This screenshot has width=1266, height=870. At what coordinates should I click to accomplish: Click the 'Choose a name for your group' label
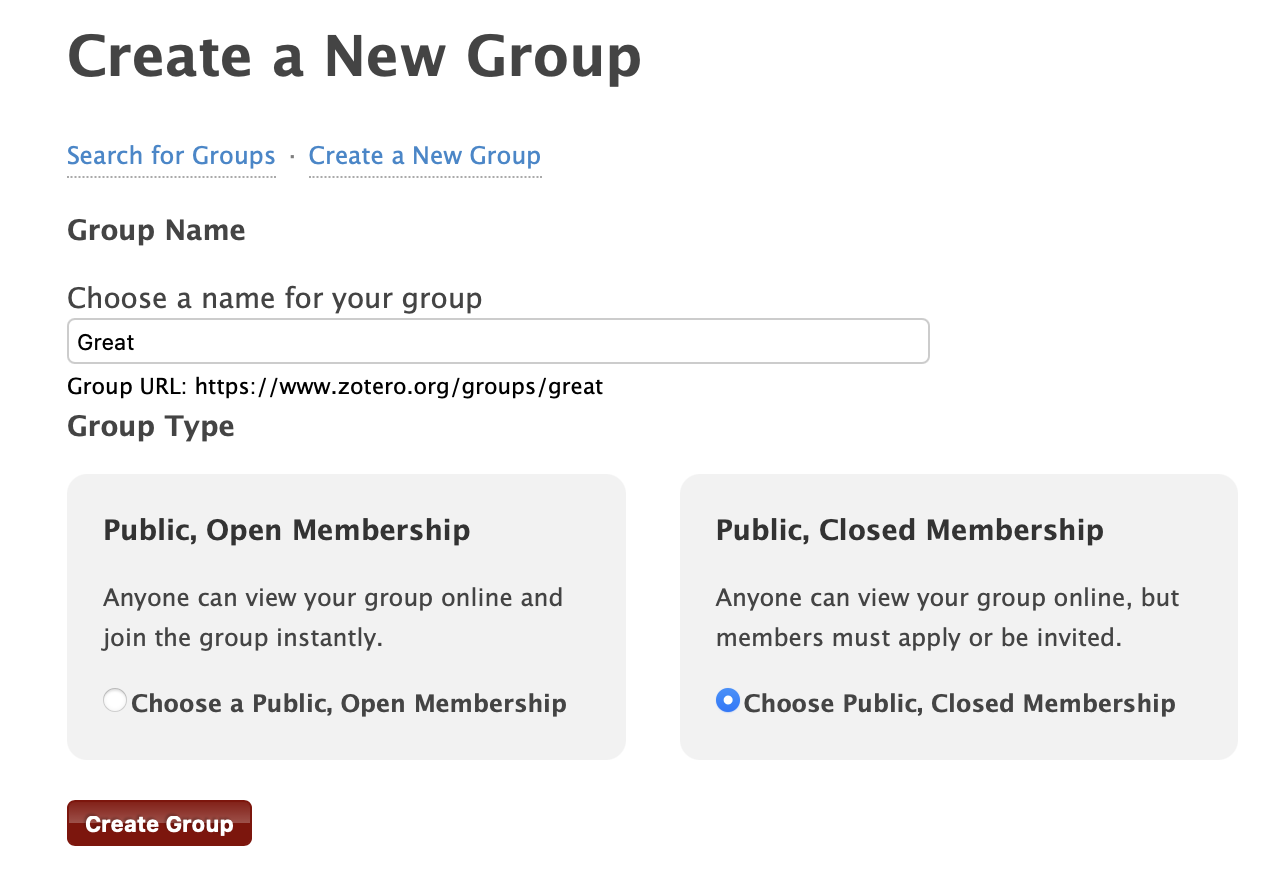pos(274,298)
